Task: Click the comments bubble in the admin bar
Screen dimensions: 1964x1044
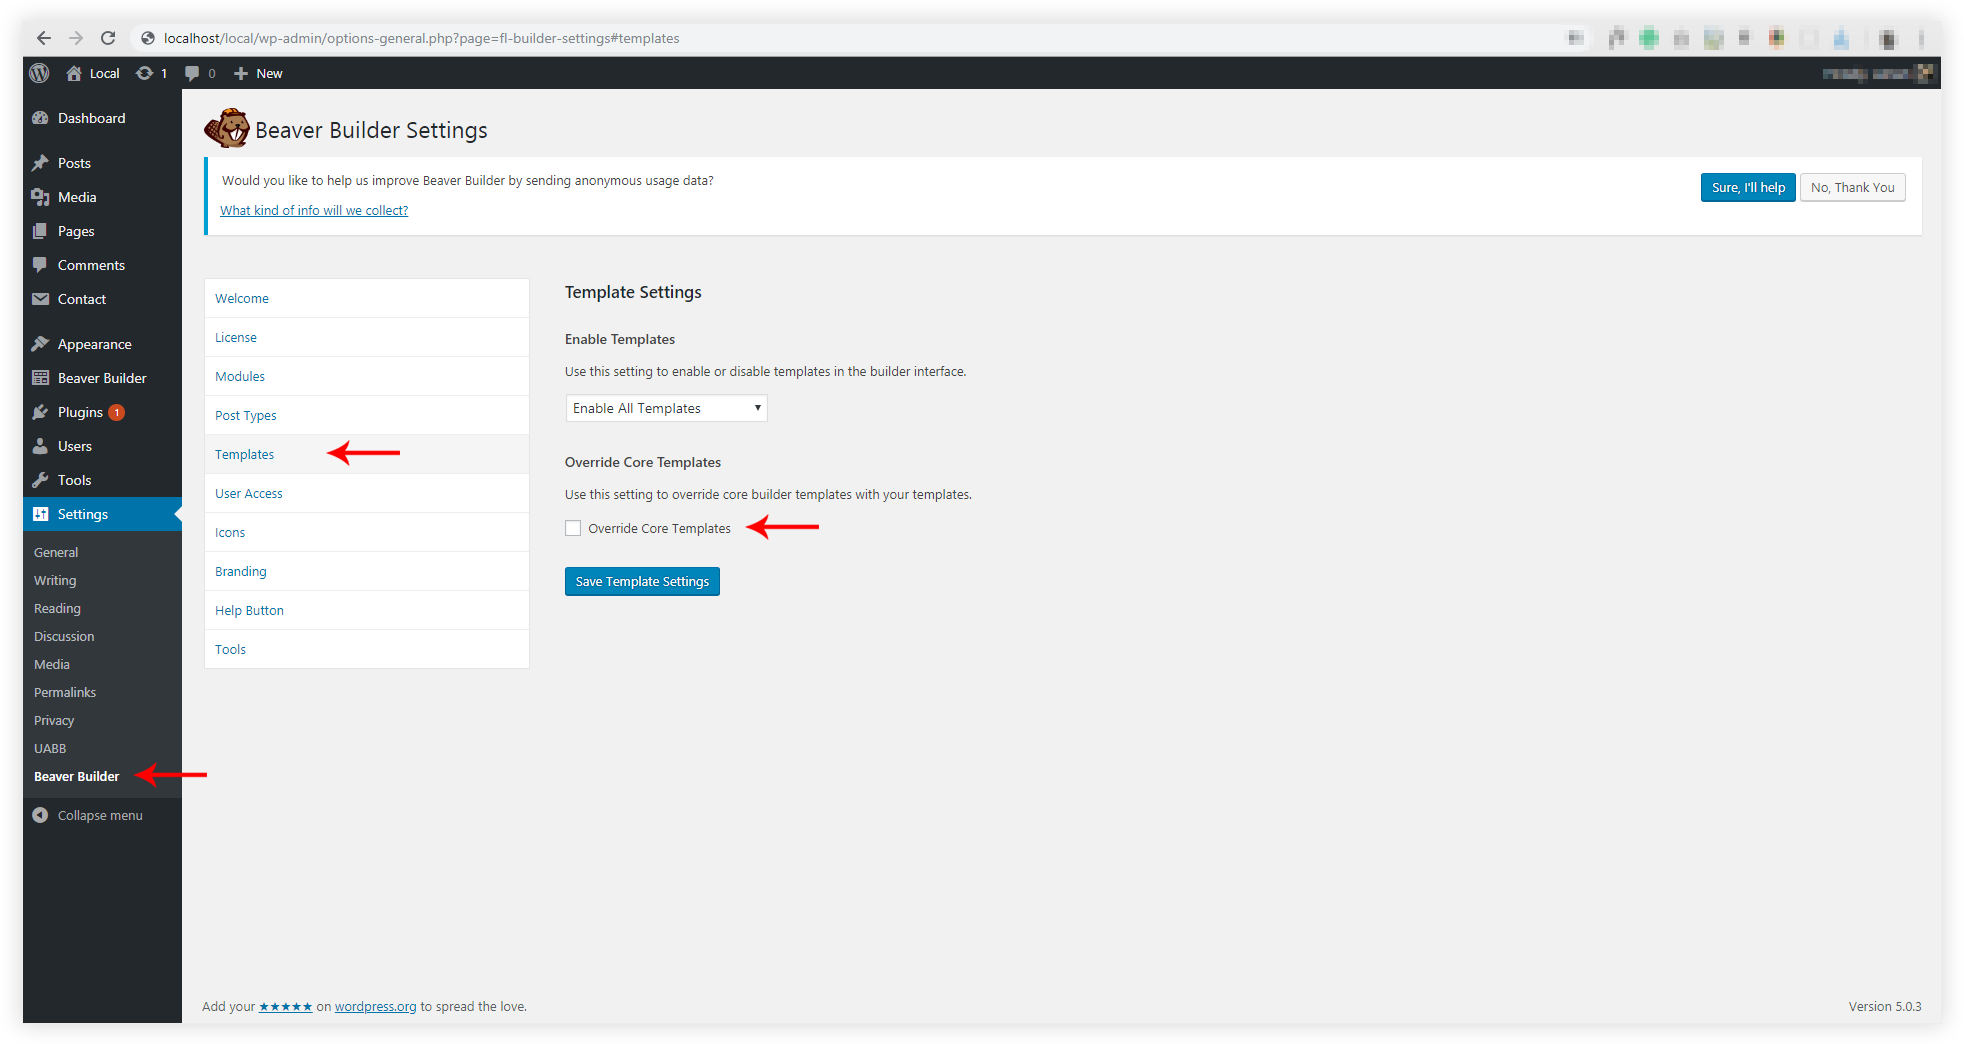Action: coord(190,72)
